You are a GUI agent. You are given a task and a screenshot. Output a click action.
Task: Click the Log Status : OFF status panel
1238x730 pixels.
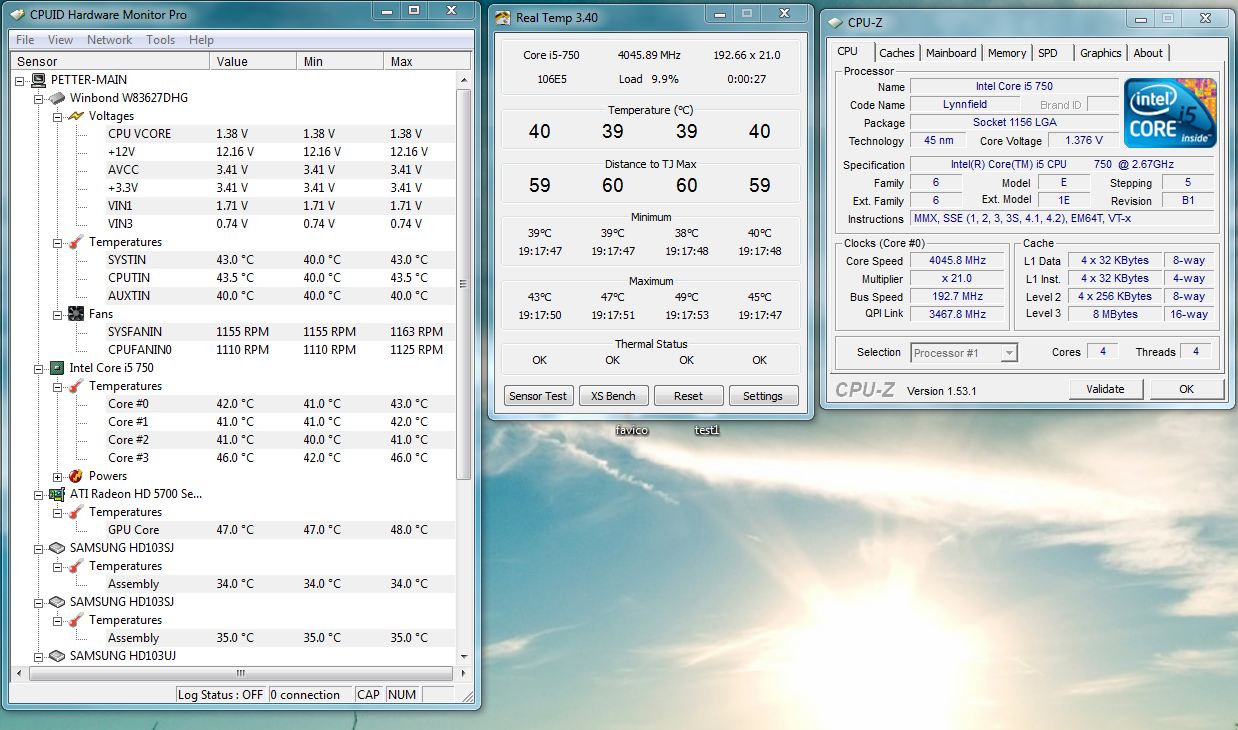pyautogui.click(x=221, y=694)
